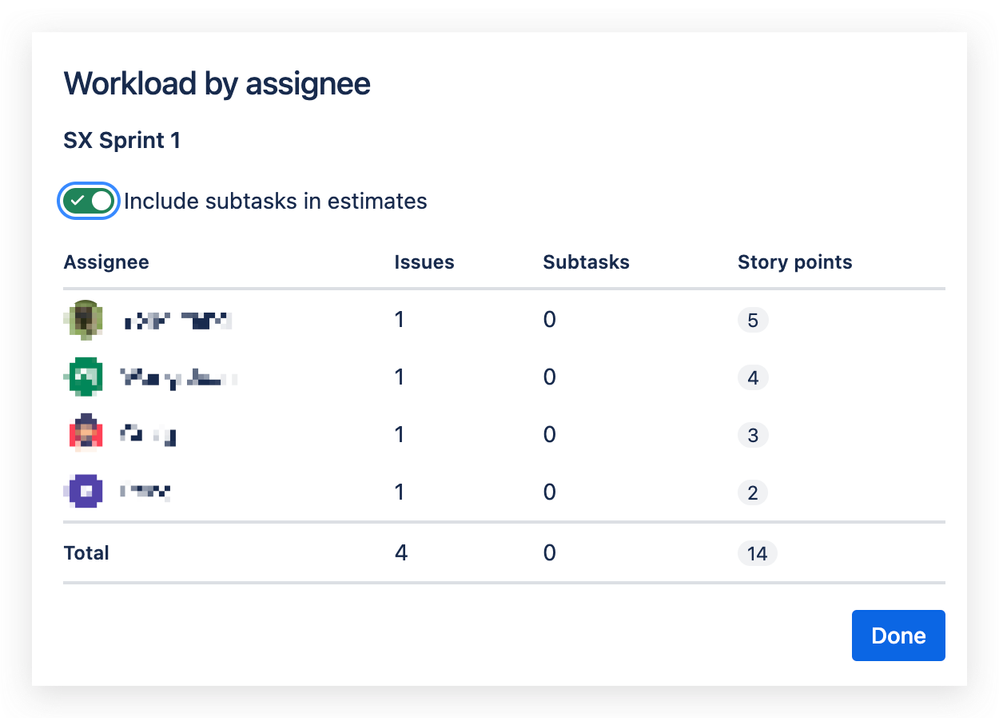Click the Done button
The height and width of the screenshot is (718, 999).
pos(898,635)
